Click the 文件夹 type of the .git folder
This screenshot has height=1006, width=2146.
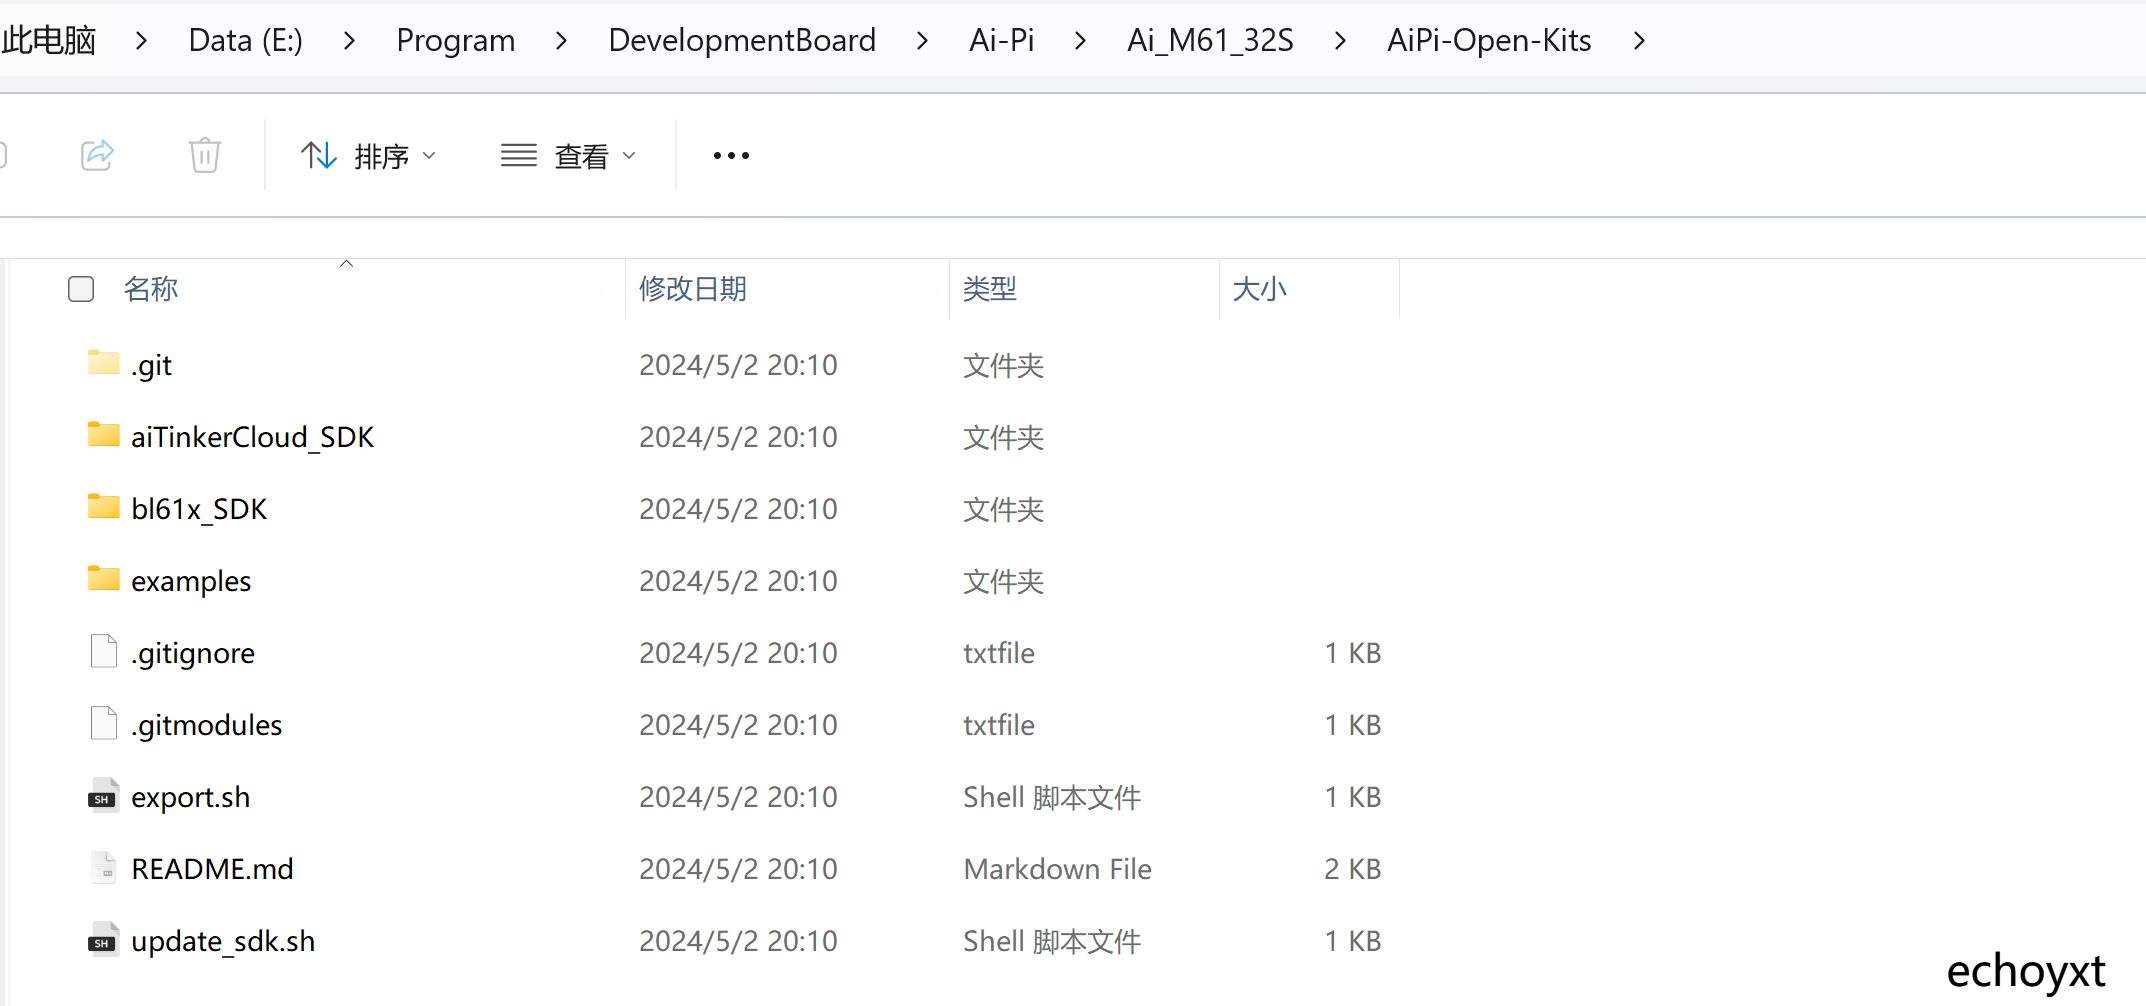1003,365
